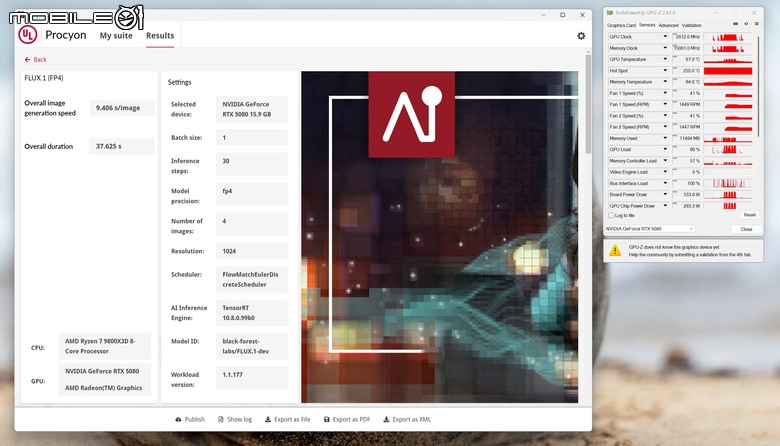Click the Export as File download icon

click(268, 420)
